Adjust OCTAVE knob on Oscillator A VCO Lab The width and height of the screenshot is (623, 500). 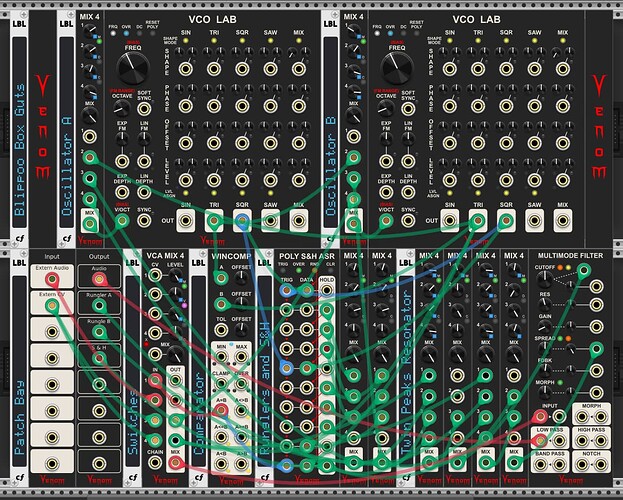pyautogui.click(x=122, y=108)
